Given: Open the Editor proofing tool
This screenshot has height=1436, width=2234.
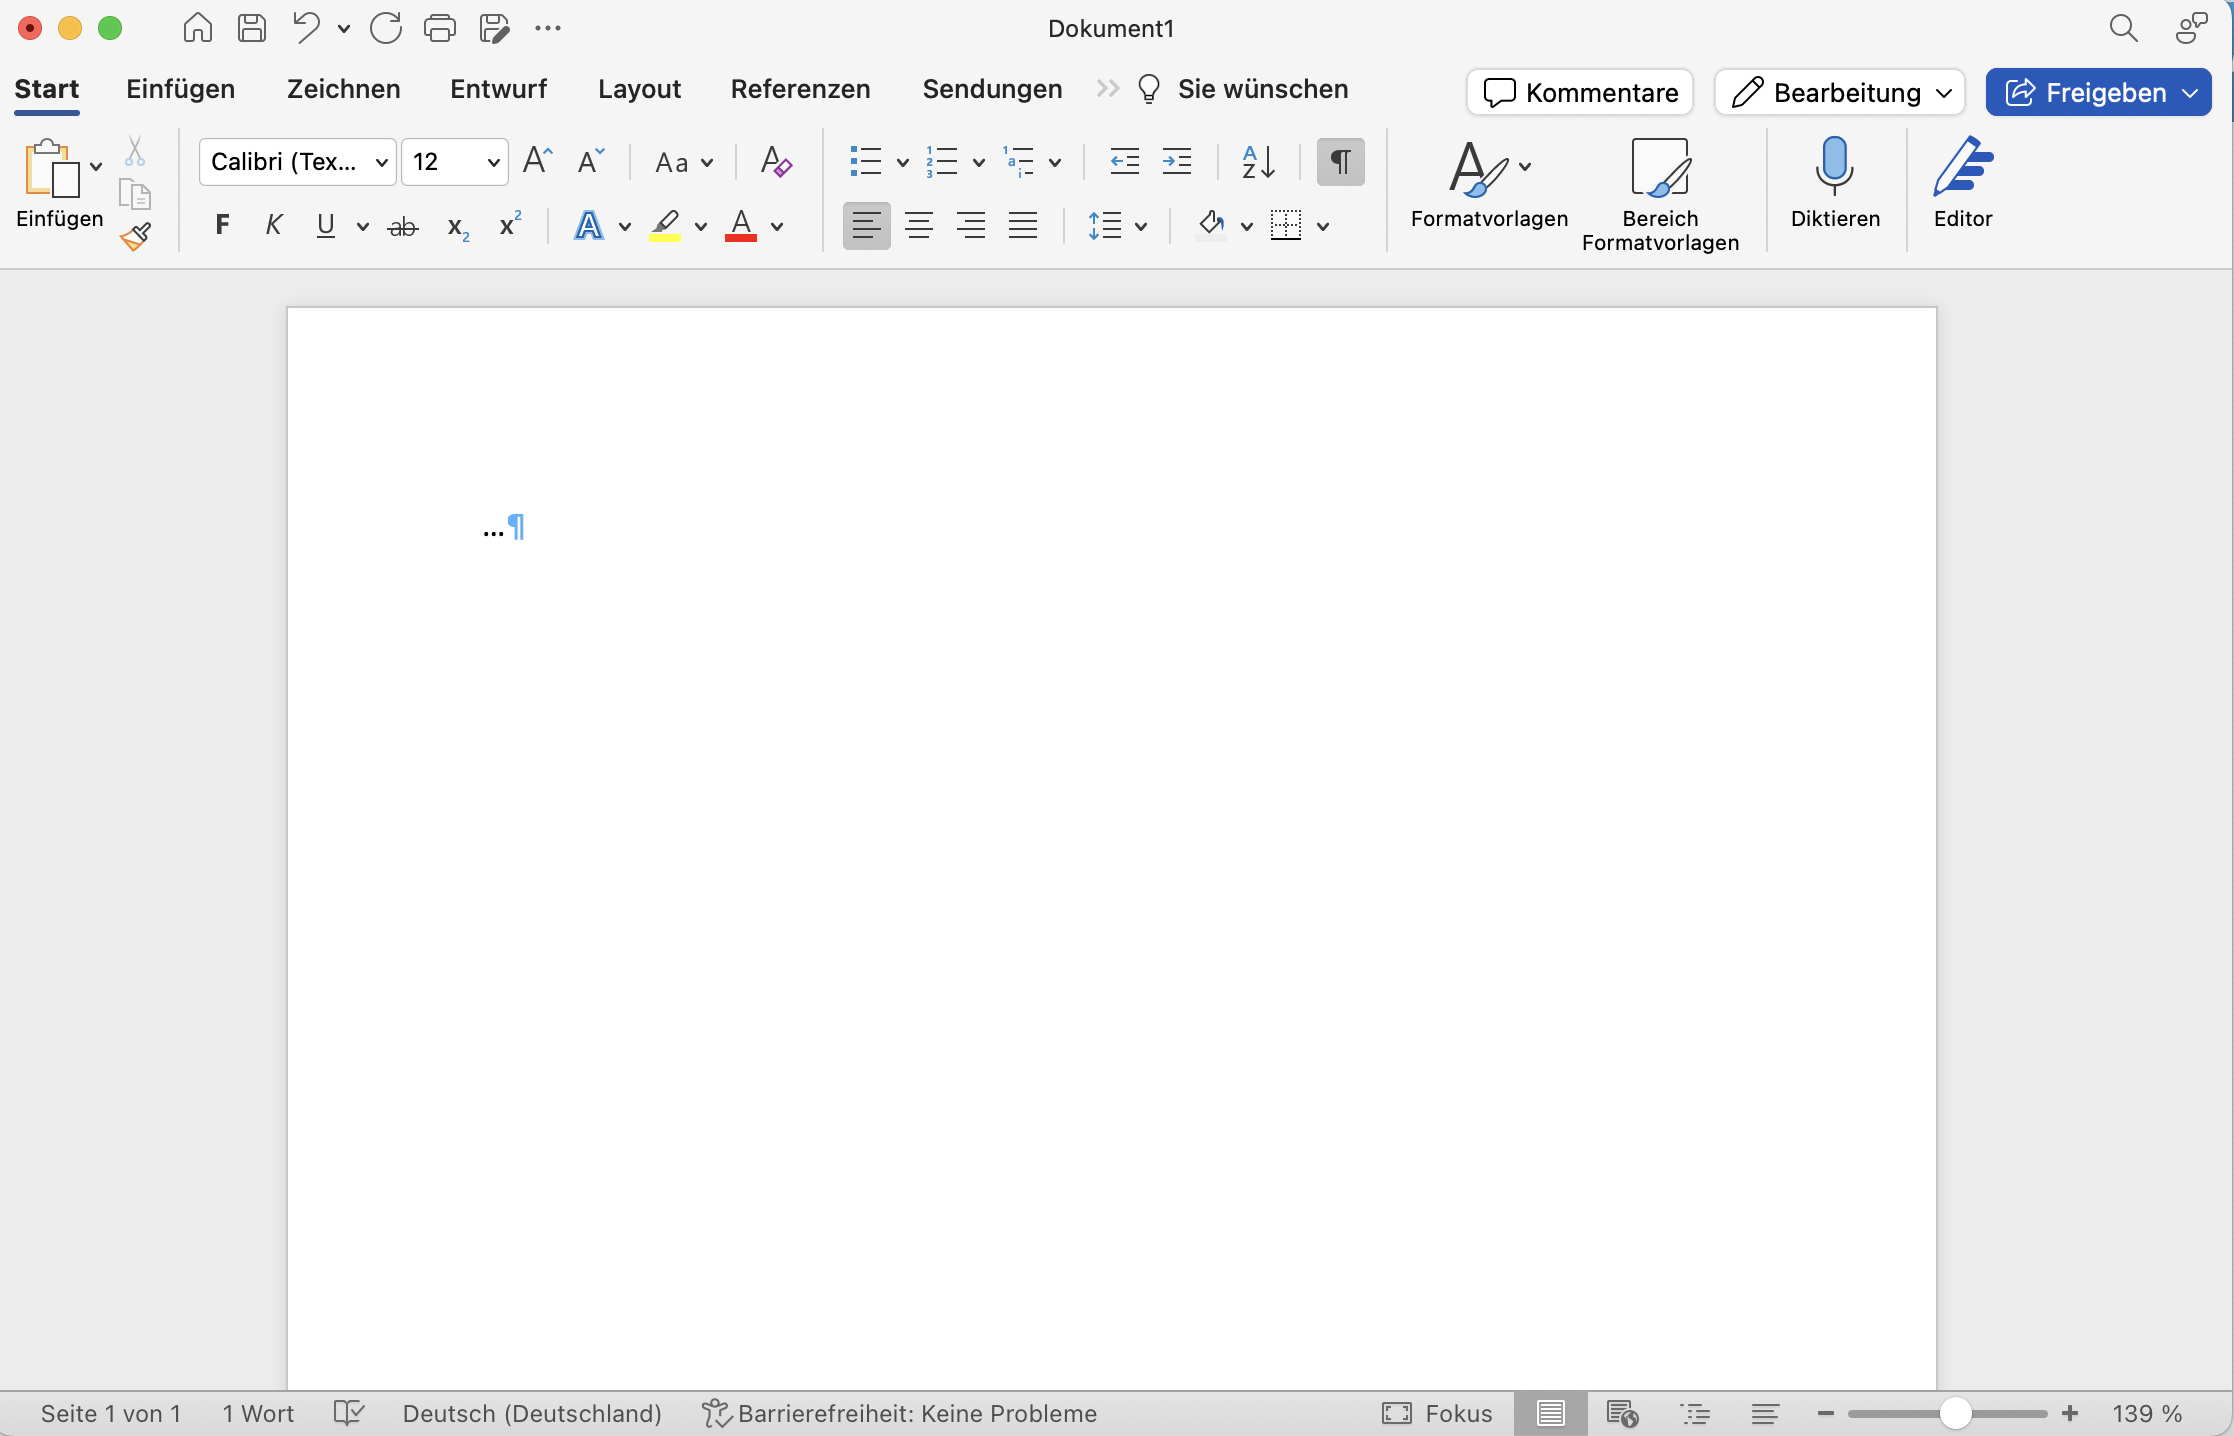Looking at the screenshot, I should click(1962, 183).
